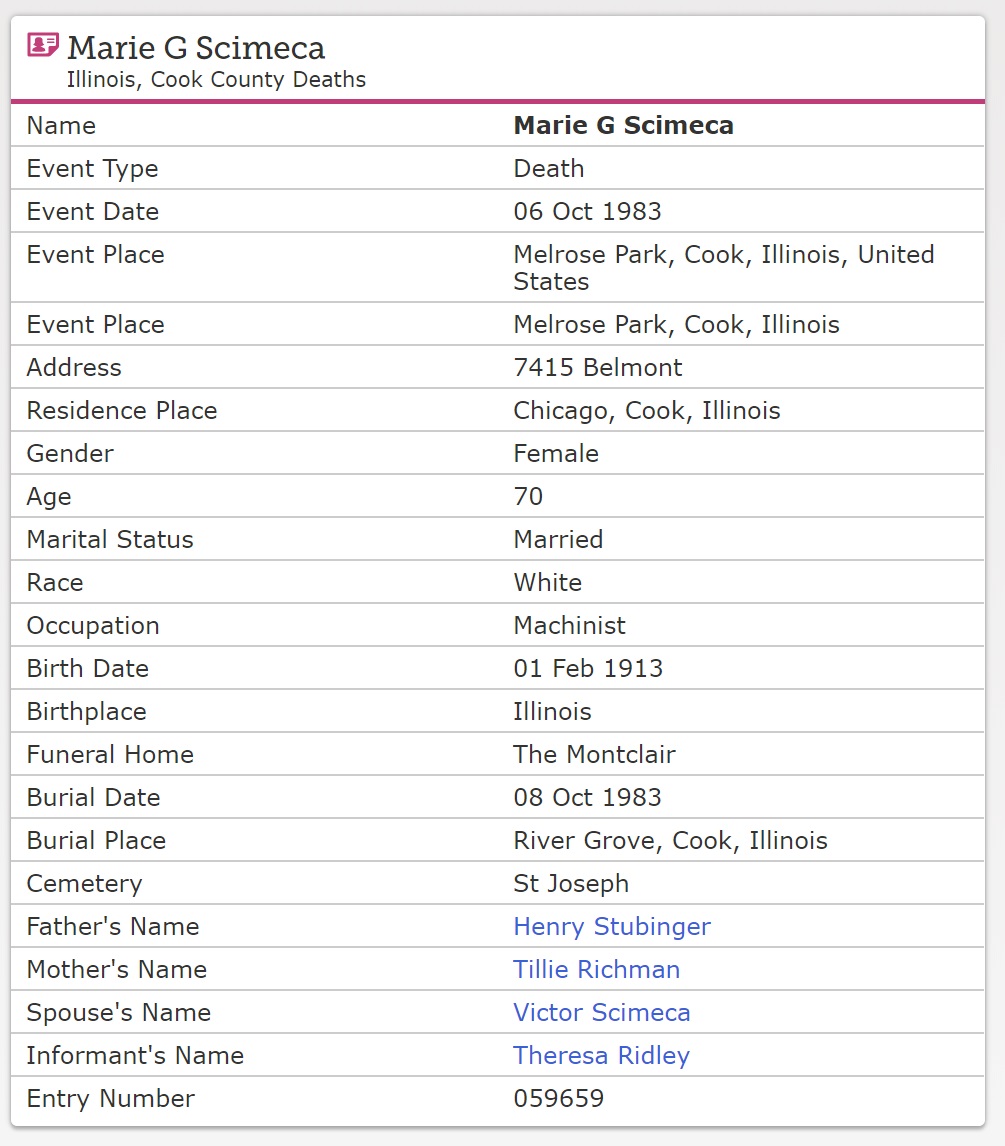
Task: Open spouse Victor Scimeca's record
Action: coord(601,1013)
